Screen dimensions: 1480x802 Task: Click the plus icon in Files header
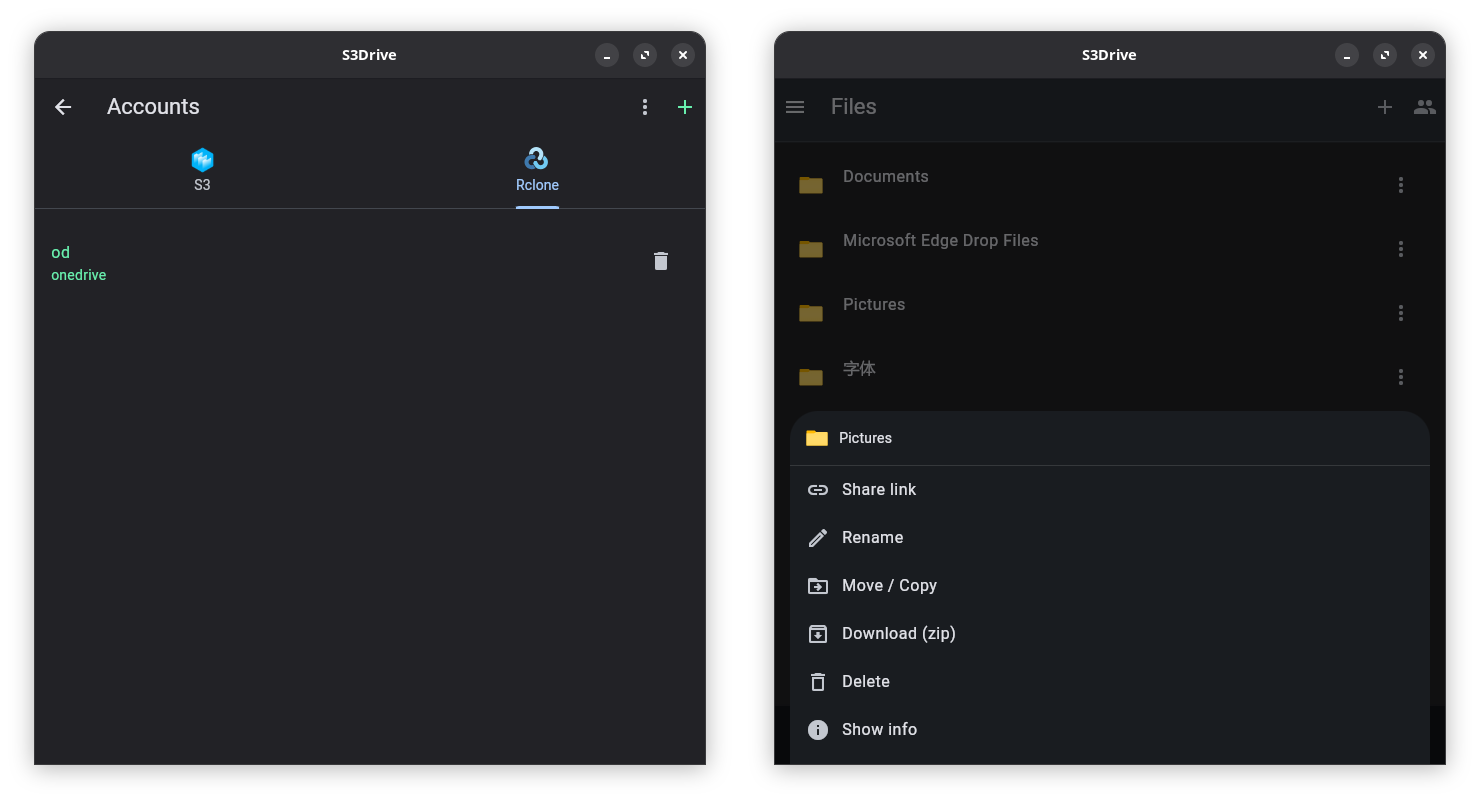(1385, 107)
